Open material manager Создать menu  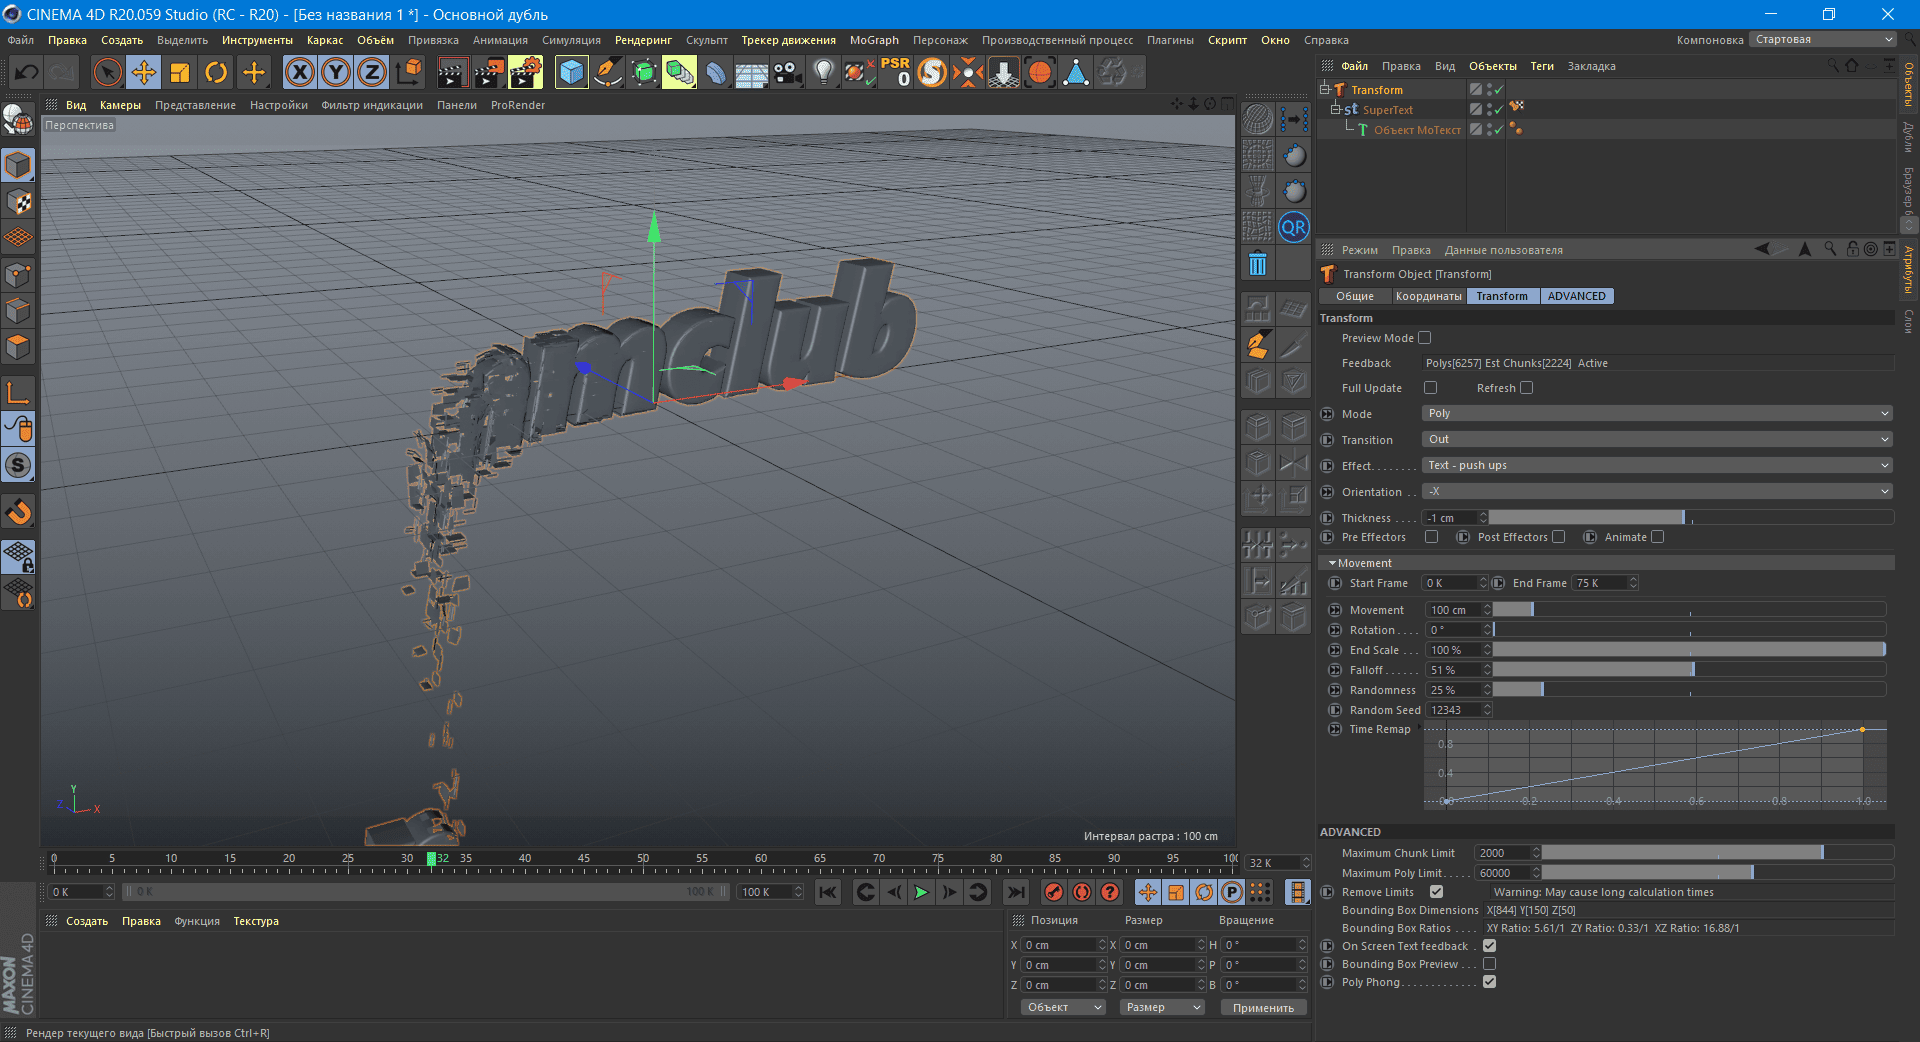point(87,921)
